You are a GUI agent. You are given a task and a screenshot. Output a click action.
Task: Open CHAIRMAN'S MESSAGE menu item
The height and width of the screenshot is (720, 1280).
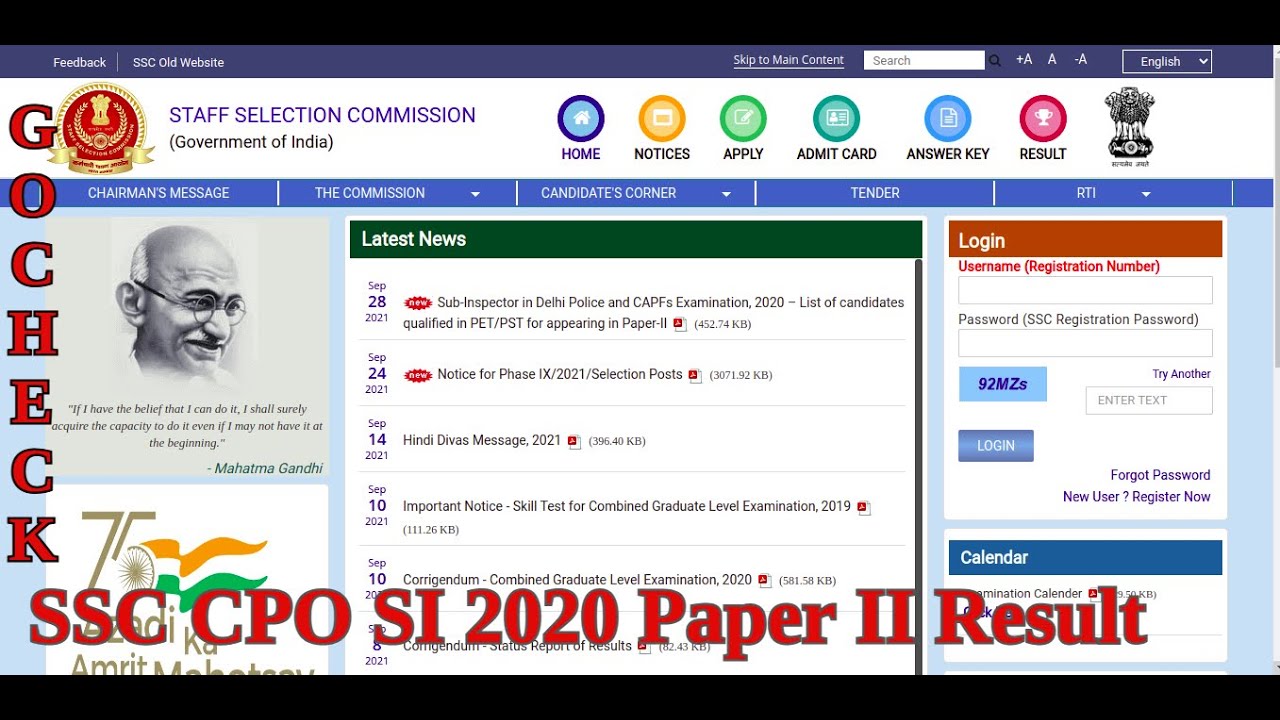159,193
